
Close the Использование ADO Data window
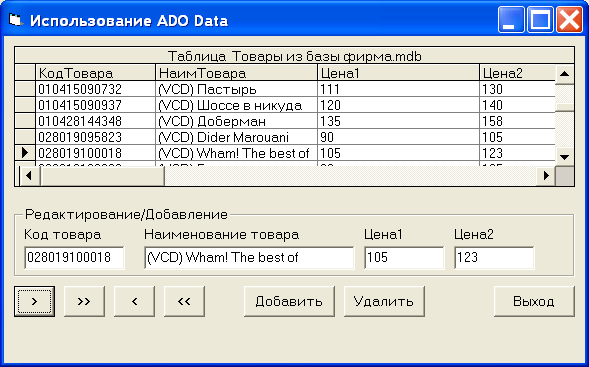tap(569, 20)
